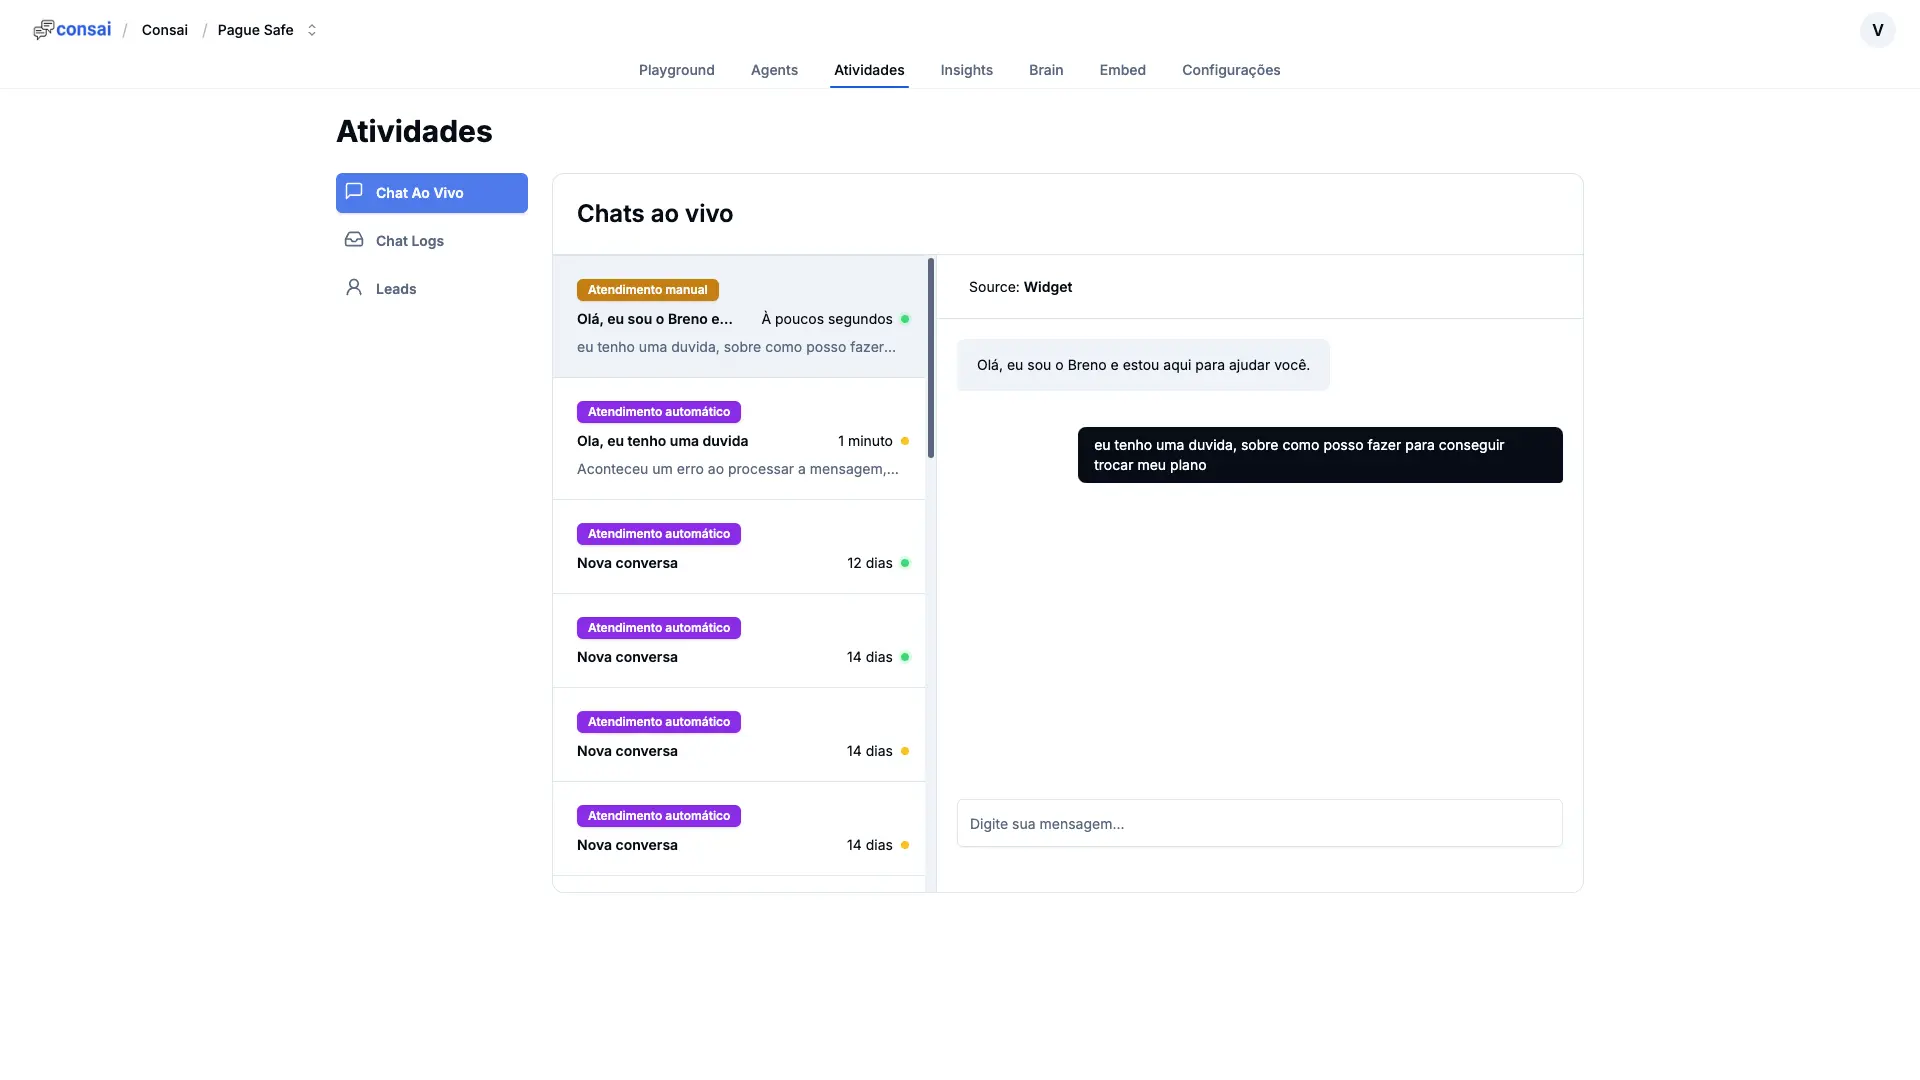Open the Insights tab
This screenshot has width=1920, height=1080.
tap(966, 70)
